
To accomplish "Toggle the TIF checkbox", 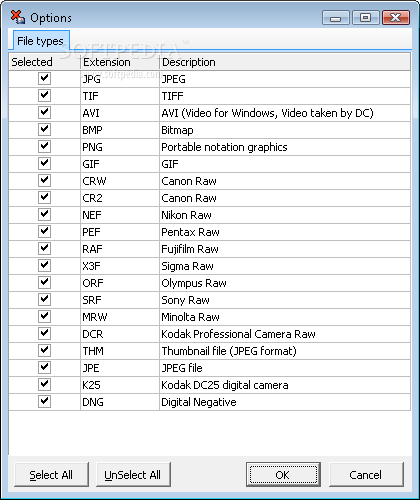I will 44,96.
